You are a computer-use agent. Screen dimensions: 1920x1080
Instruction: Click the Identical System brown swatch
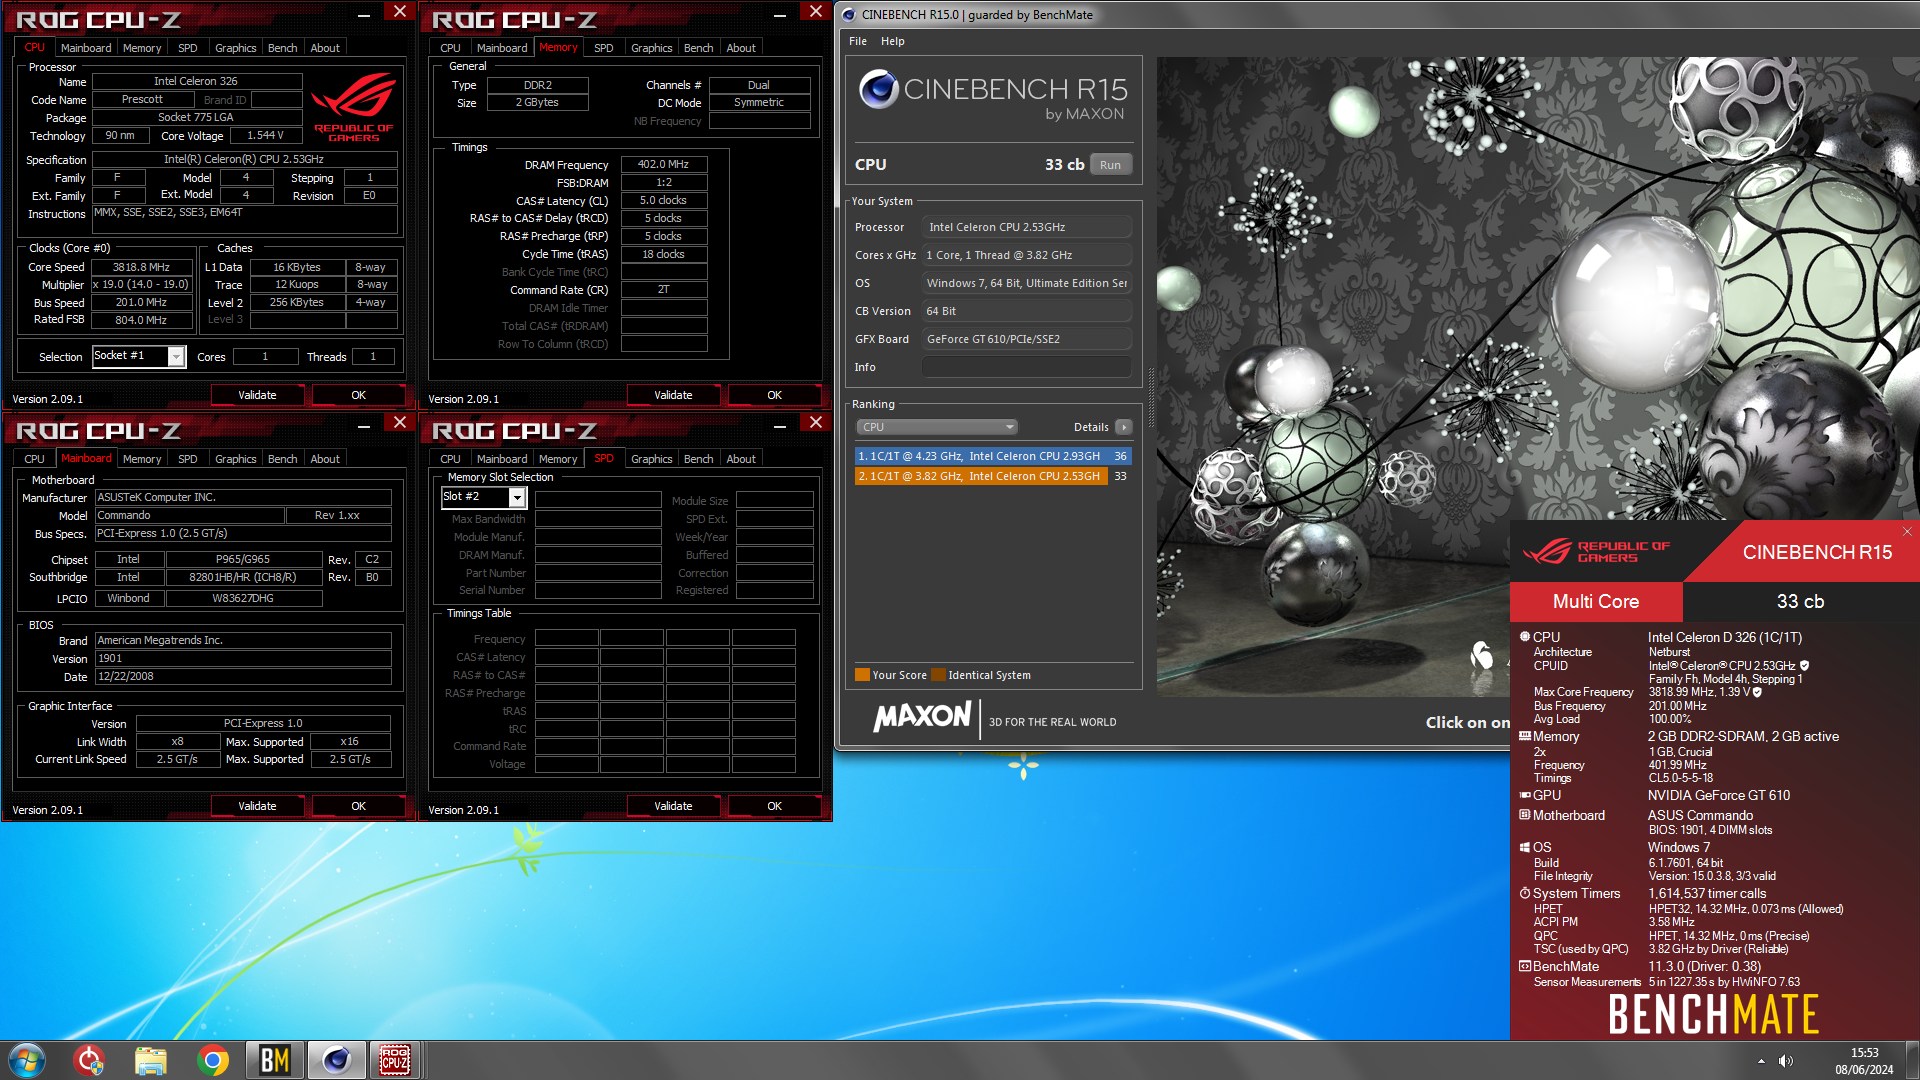pos(938,675)
